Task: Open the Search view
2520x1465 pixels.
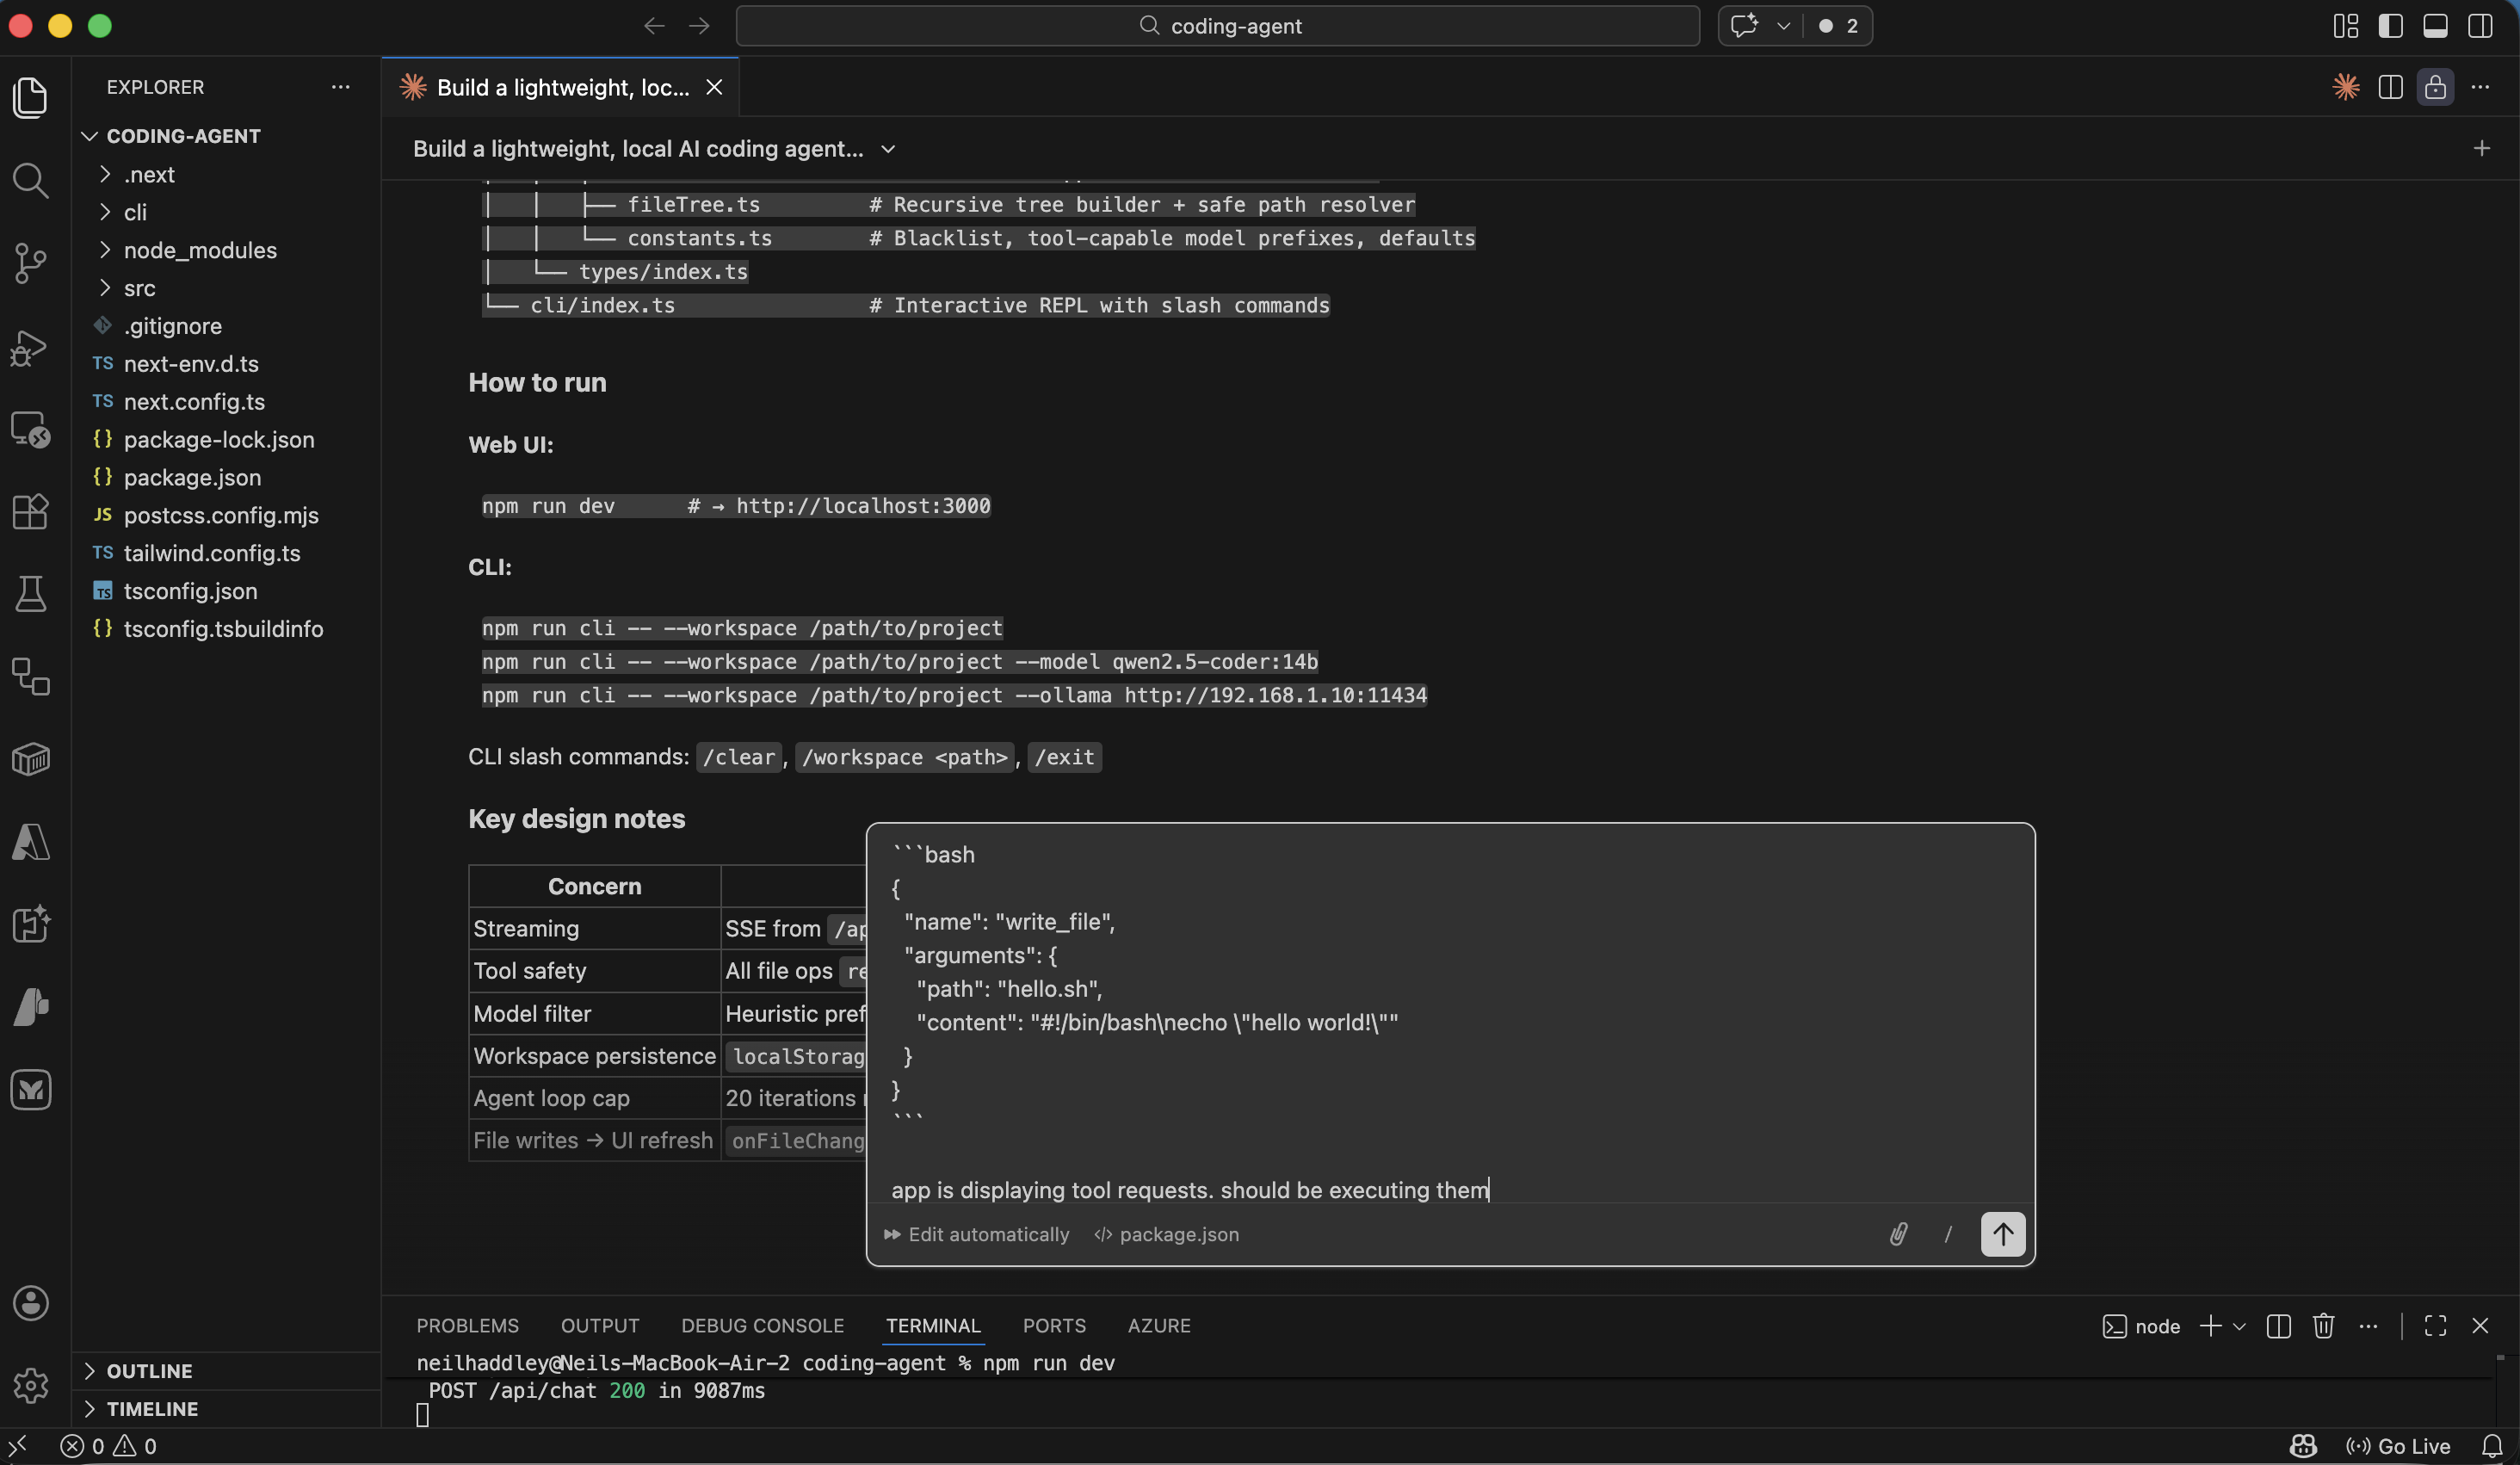Action: coord(30,181)
